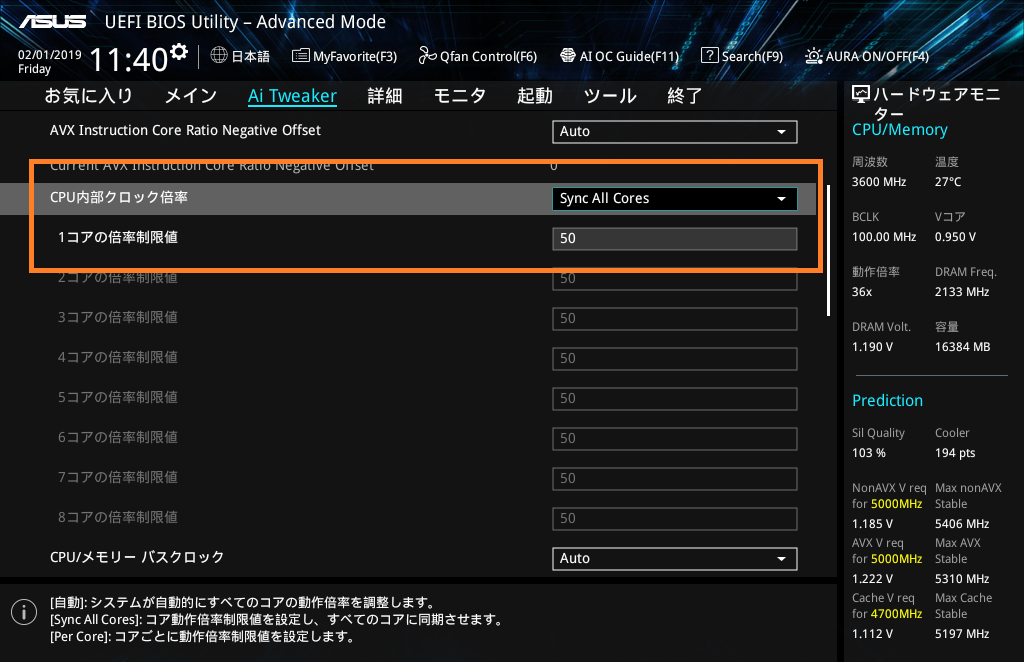
Task: Click the 7コアの倍率制限値 value field
Action: pyautogui.click(x=675, y=479)
